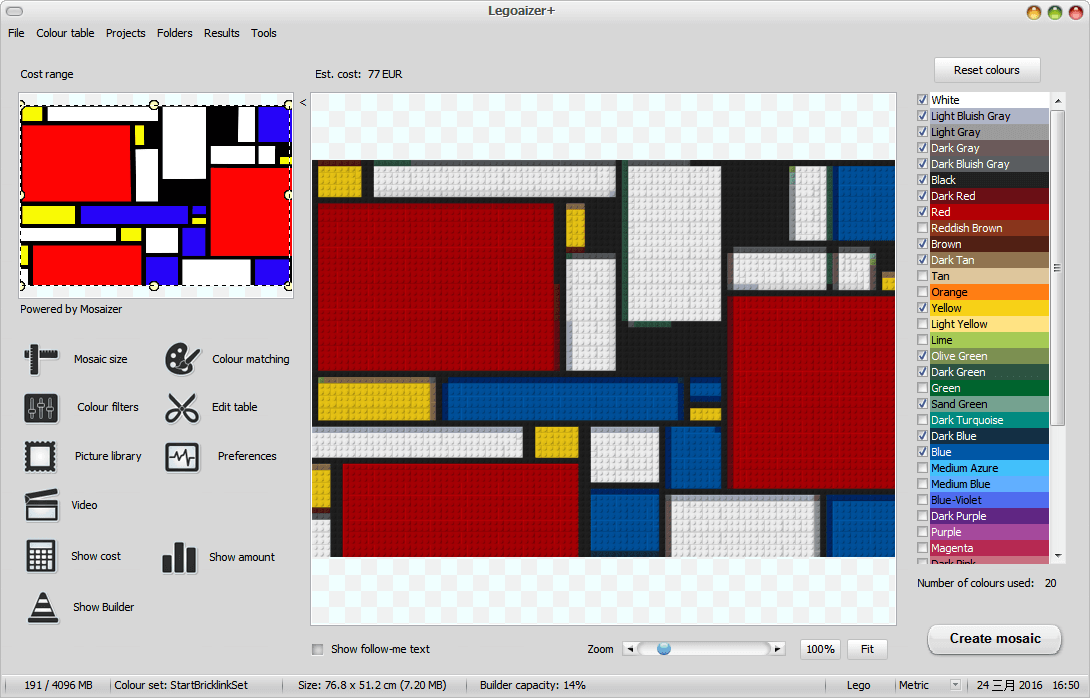Click the zoom slider handle
Image resolution: width=1090 pixels, height=698 pixels.
[x=664, y=649]
